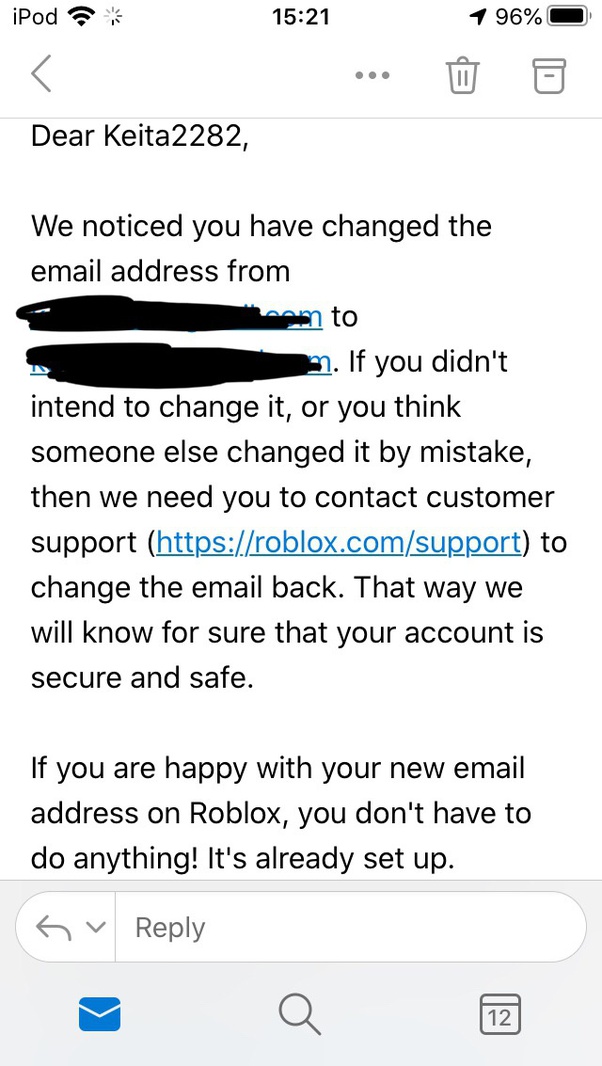Screen dimensions: 602x1066
Task: Switch to the Mail envelope tab
Action: click(x=100, y=1014)
